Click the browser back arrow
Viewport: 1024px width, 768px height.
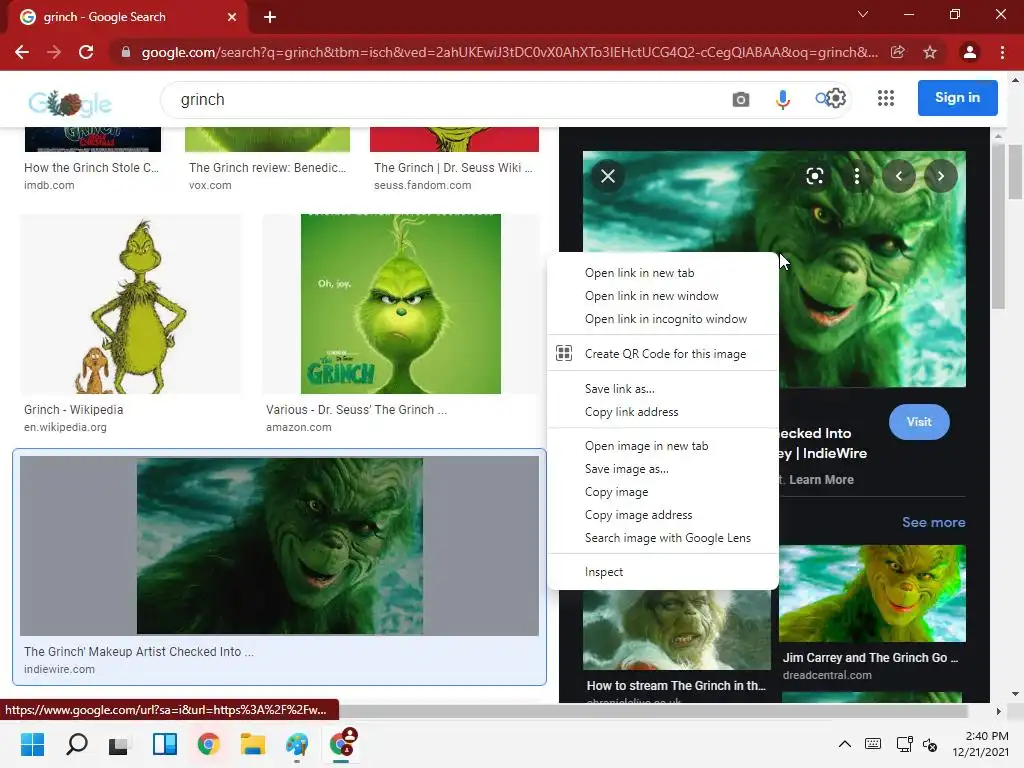point(22,52)
